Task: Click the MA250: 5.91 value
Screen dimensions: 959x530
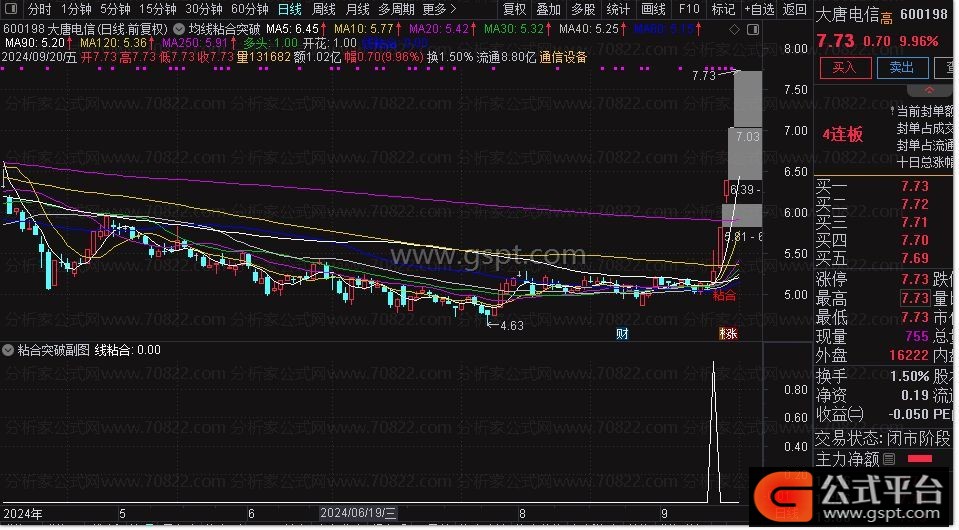Action: click(194, 43)
